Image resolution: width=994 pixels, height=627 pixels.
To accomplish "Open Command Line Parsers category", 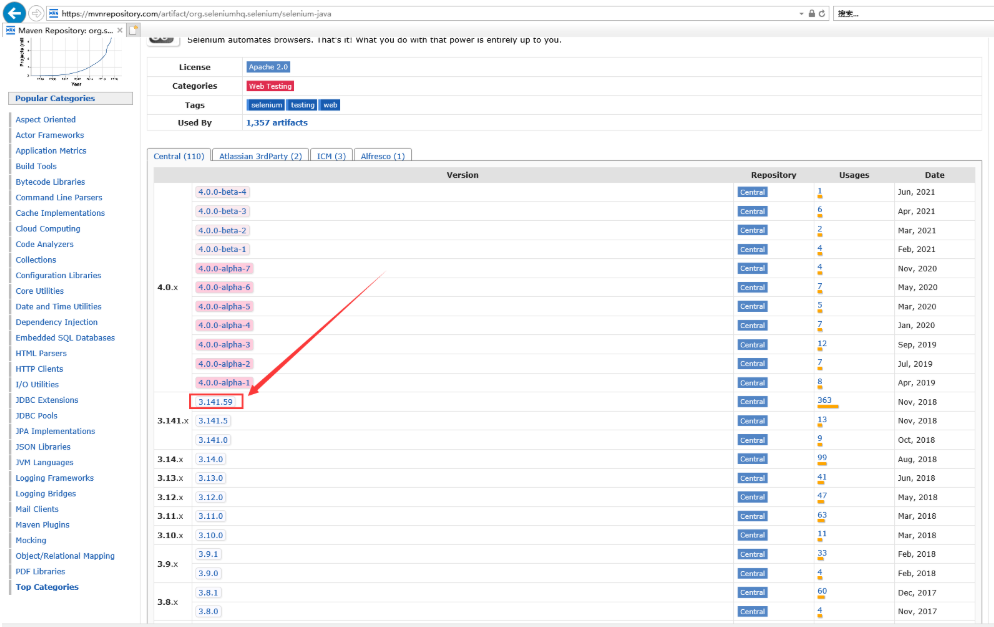I will tap(59, 198).
